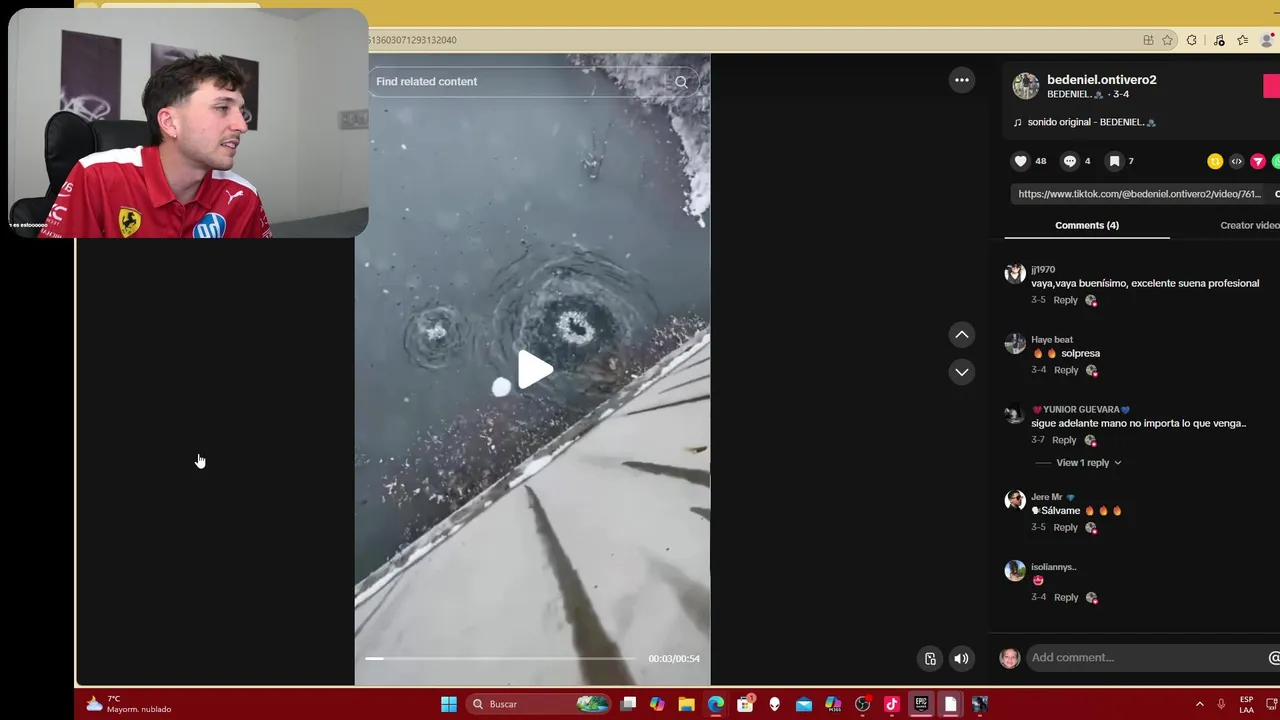This screenshot has width=1280, height=720.
Task: Open Epic Games Launcher from taskbar
Action: (x=921, y=704)
